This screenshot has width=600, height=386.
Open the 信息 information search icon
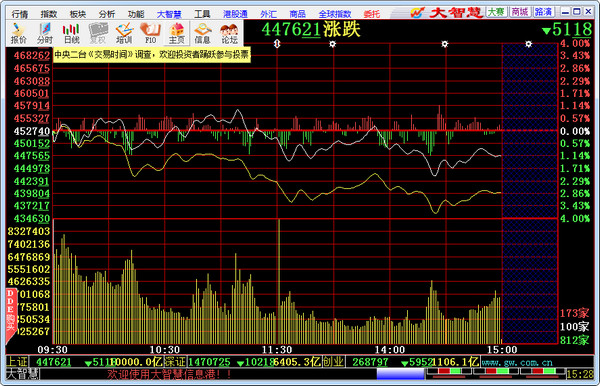pyautogui.click(x=202, y=33)
